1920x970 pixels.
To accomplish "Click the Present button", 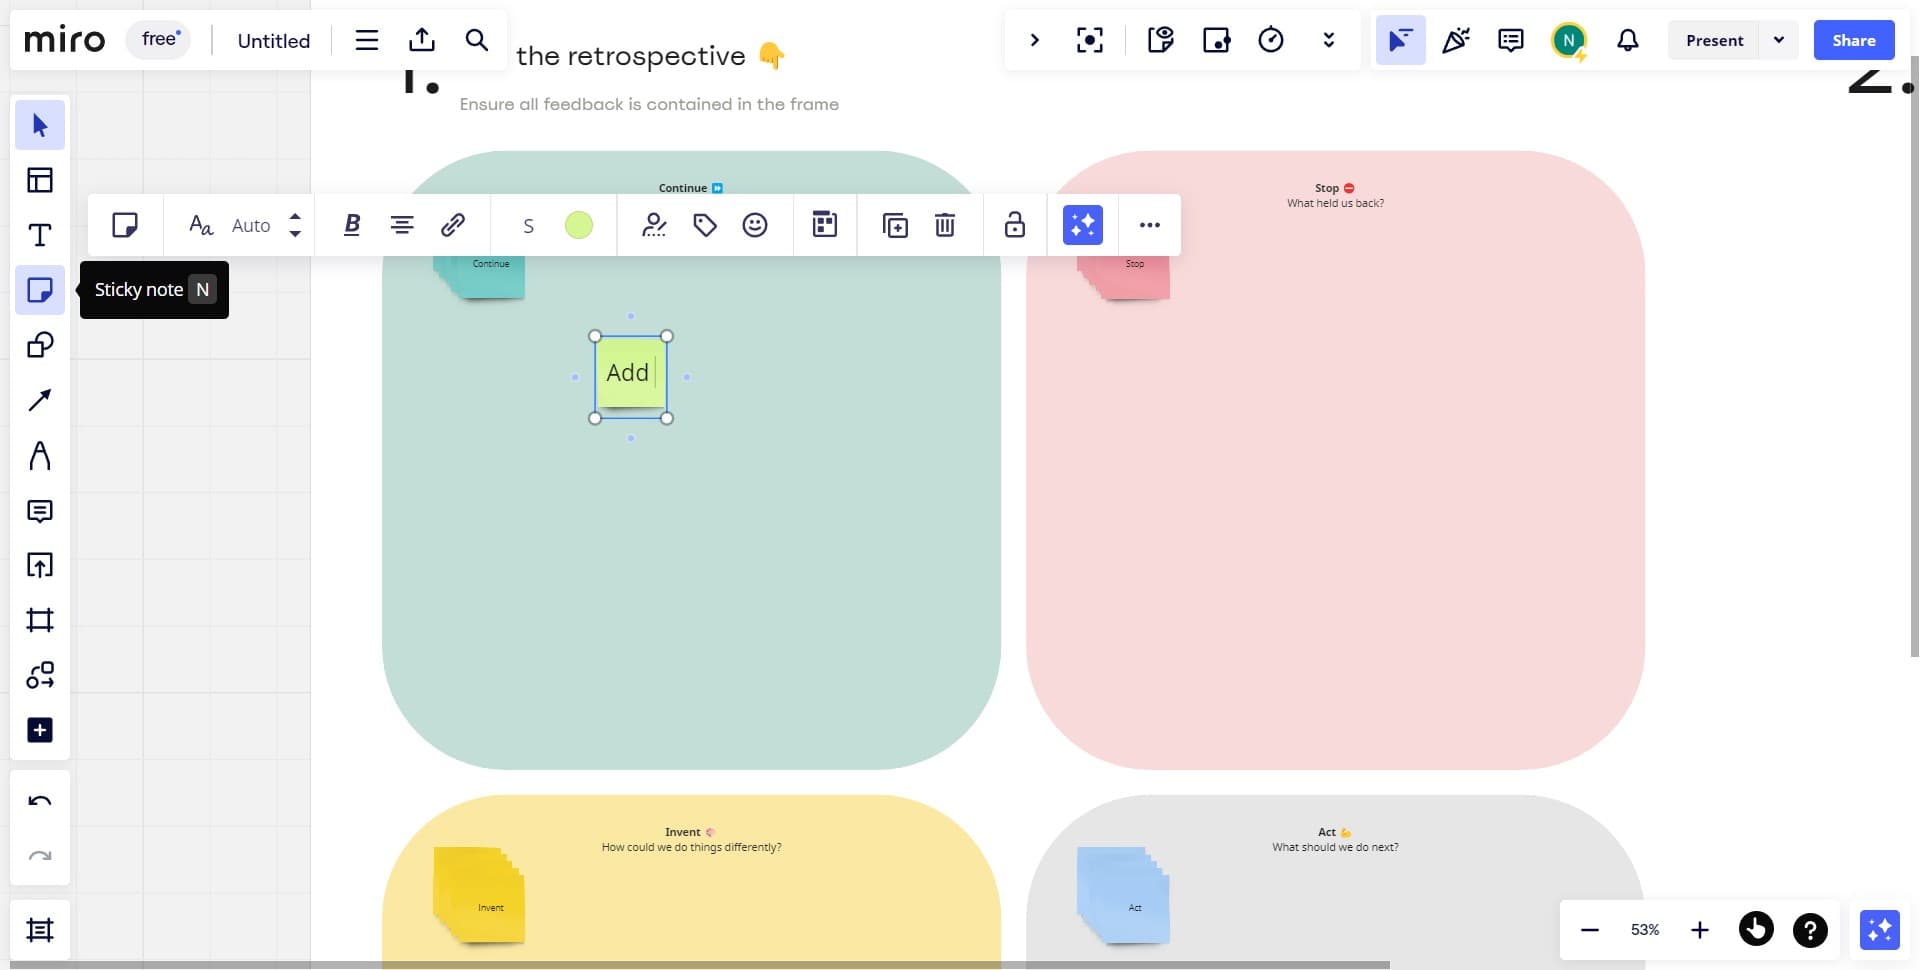I will tap(1714, 40).
